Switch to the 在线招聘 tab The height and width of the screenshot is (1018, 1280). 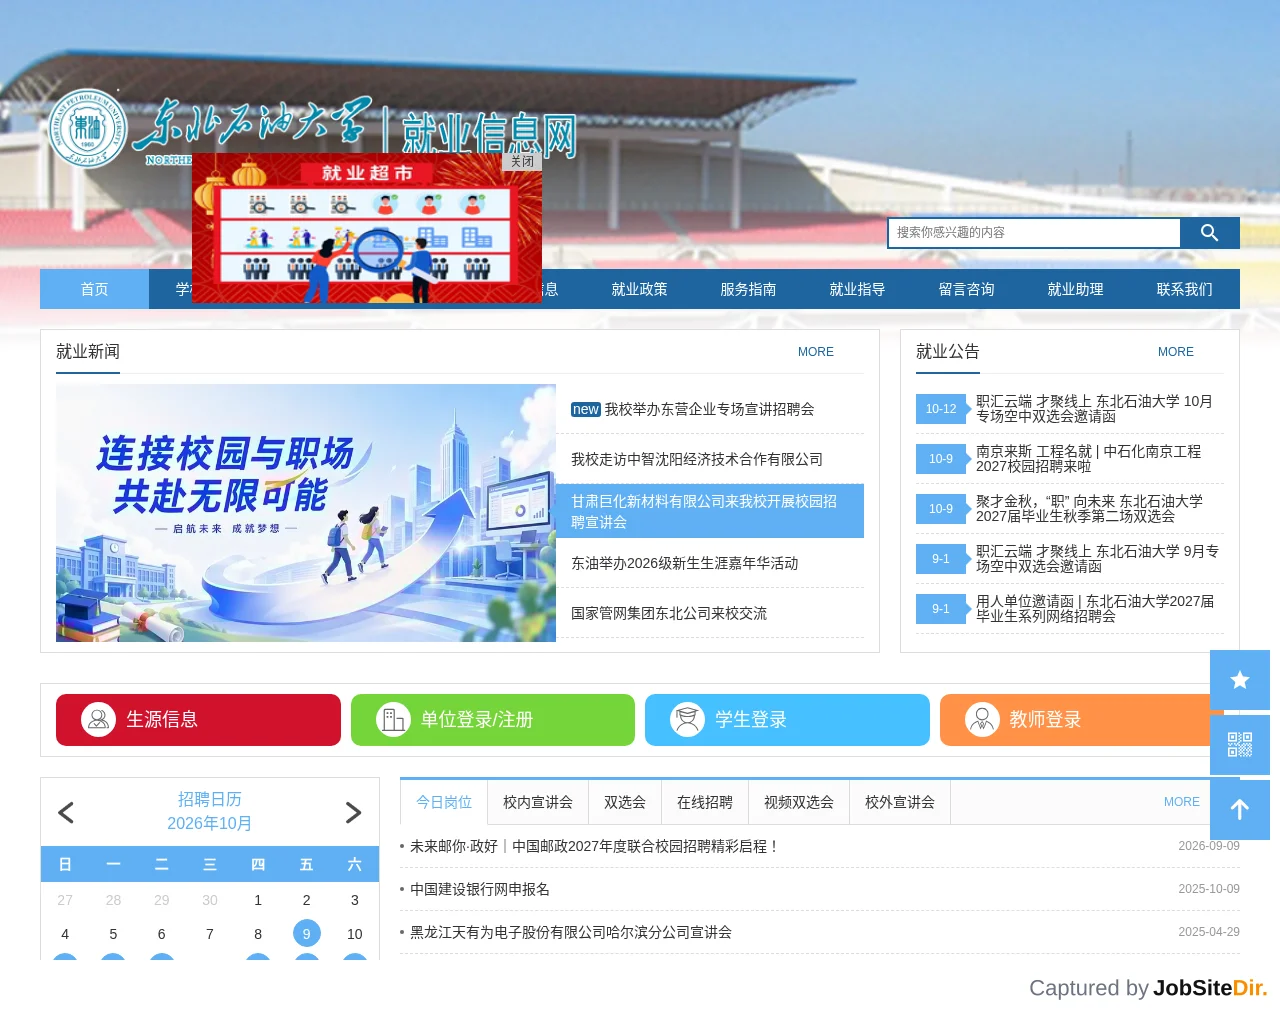click(x=705, y=802)
